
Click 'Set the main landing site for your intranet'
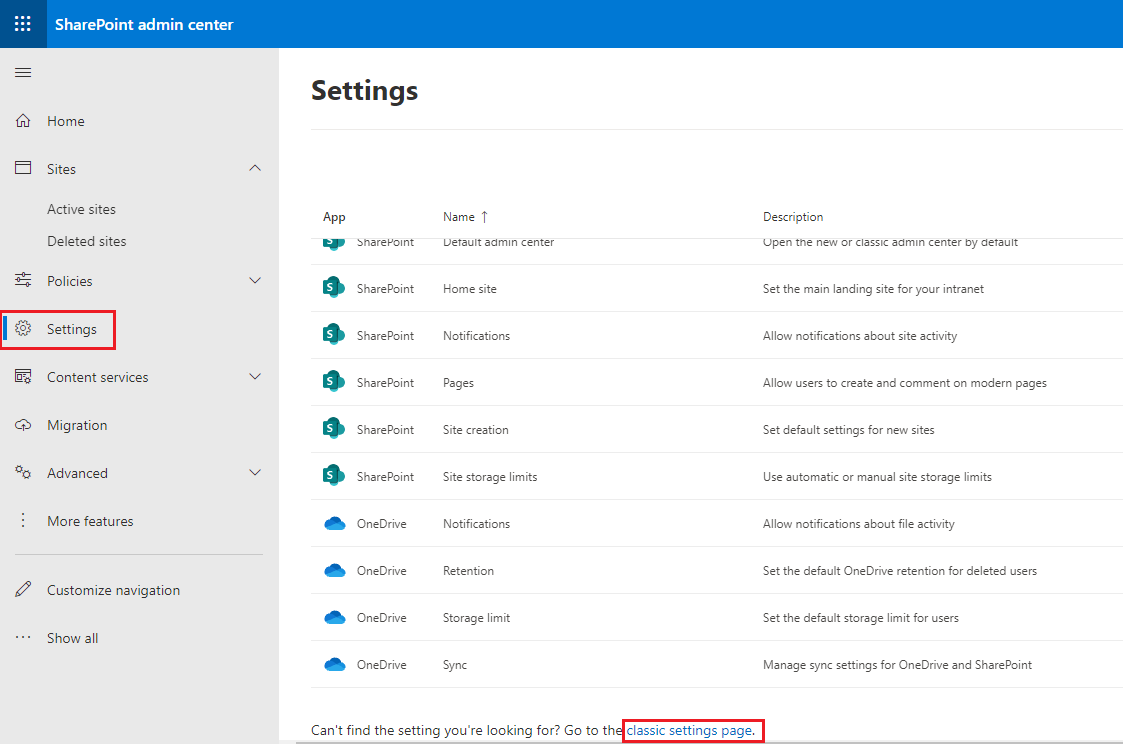(x=873, y=289)
